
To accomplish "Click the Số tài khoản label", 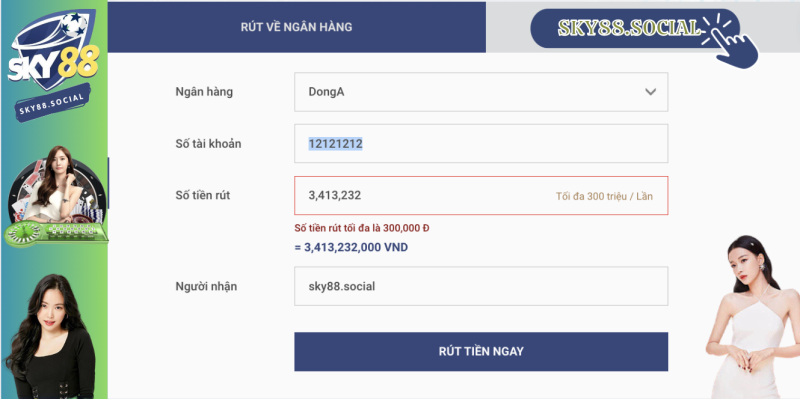I will point(208,144).
